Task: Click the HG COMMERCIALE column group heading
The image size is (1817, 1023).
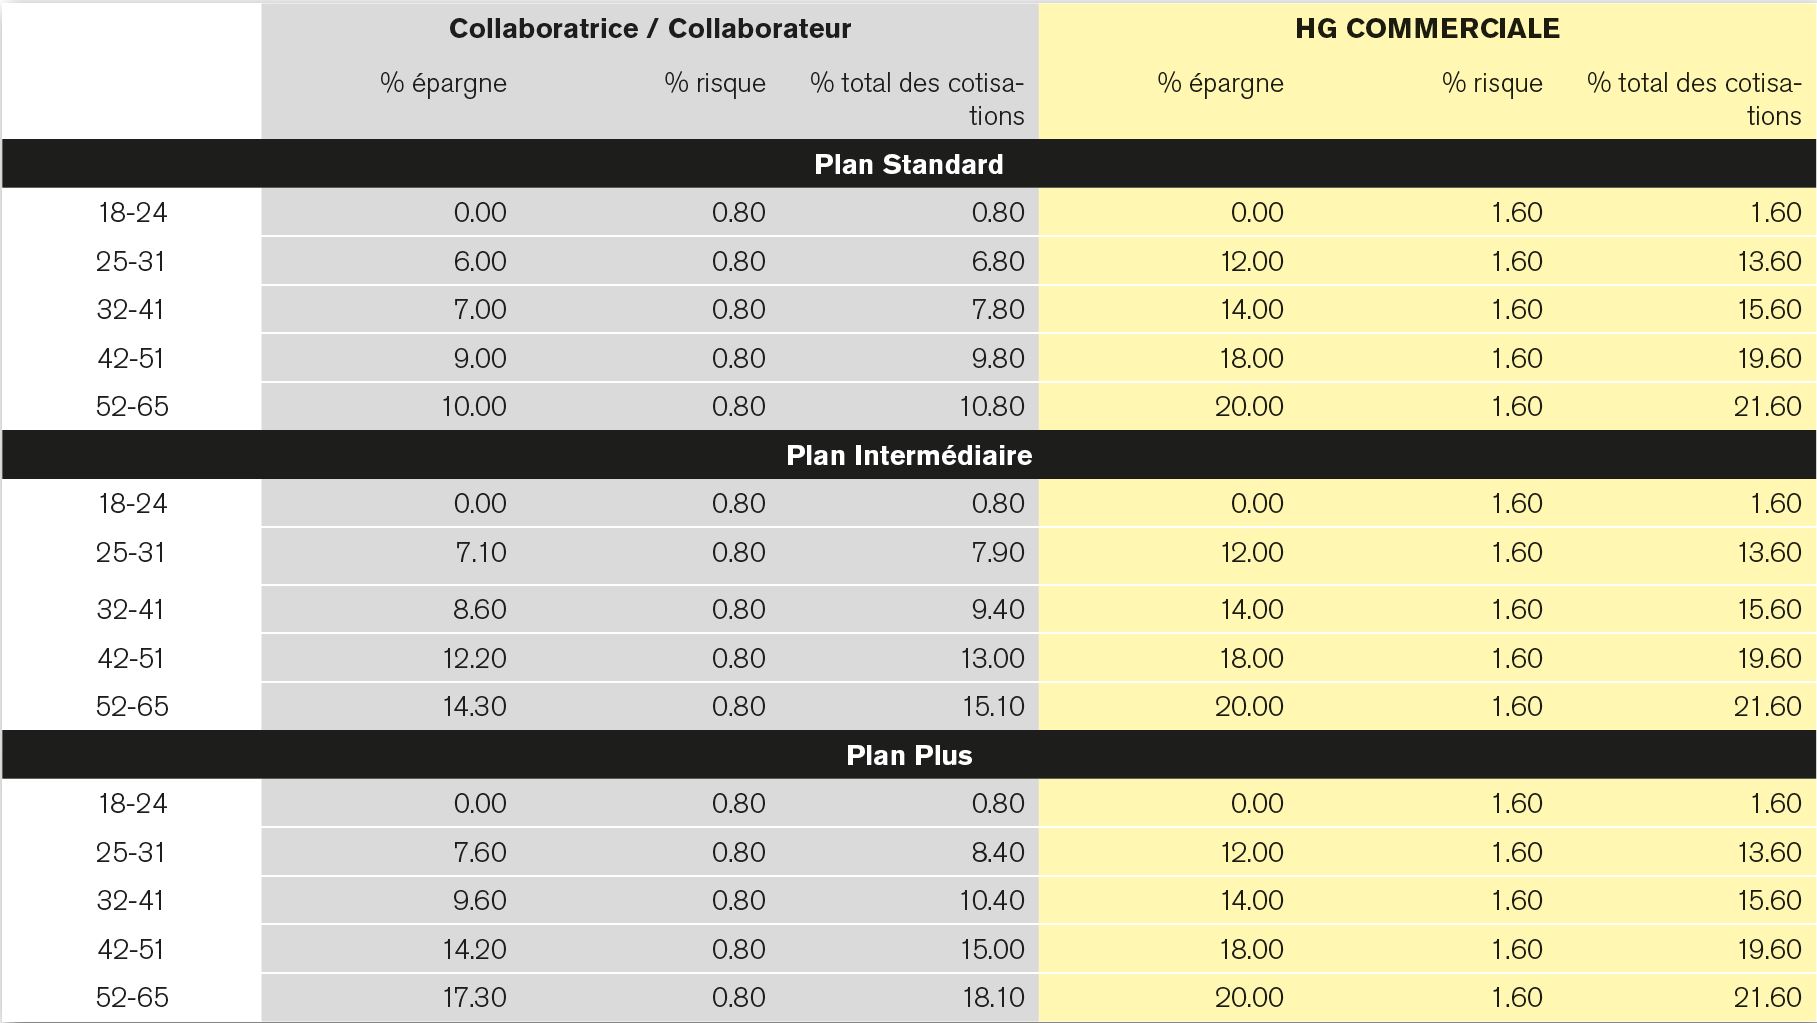Action: pos(1427,28)
